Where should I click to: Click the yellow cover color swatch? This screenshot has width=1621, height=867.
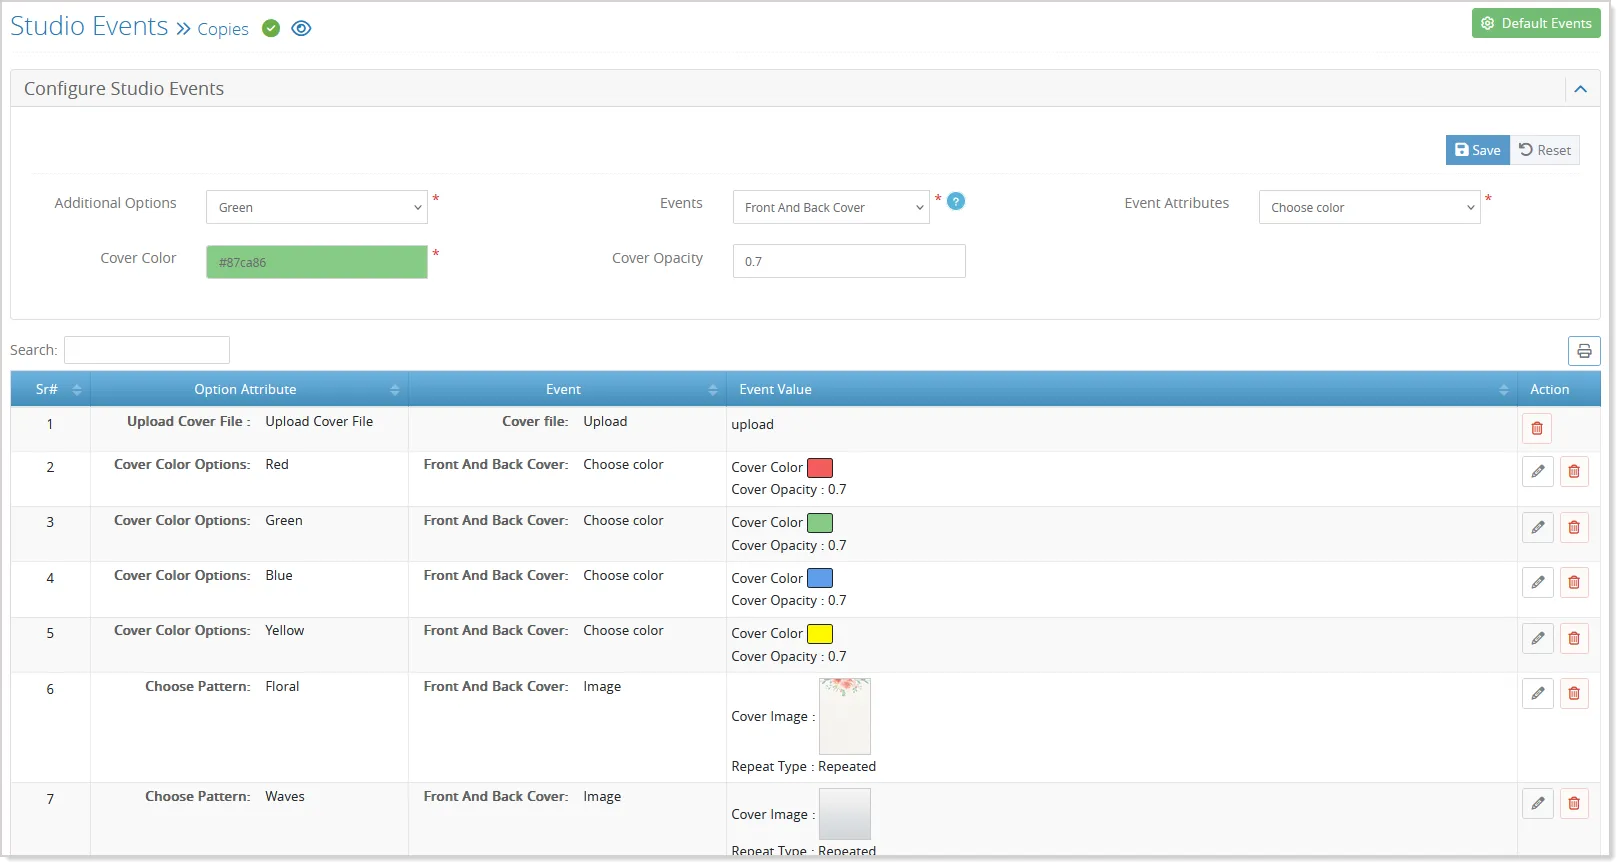(820, 633)
